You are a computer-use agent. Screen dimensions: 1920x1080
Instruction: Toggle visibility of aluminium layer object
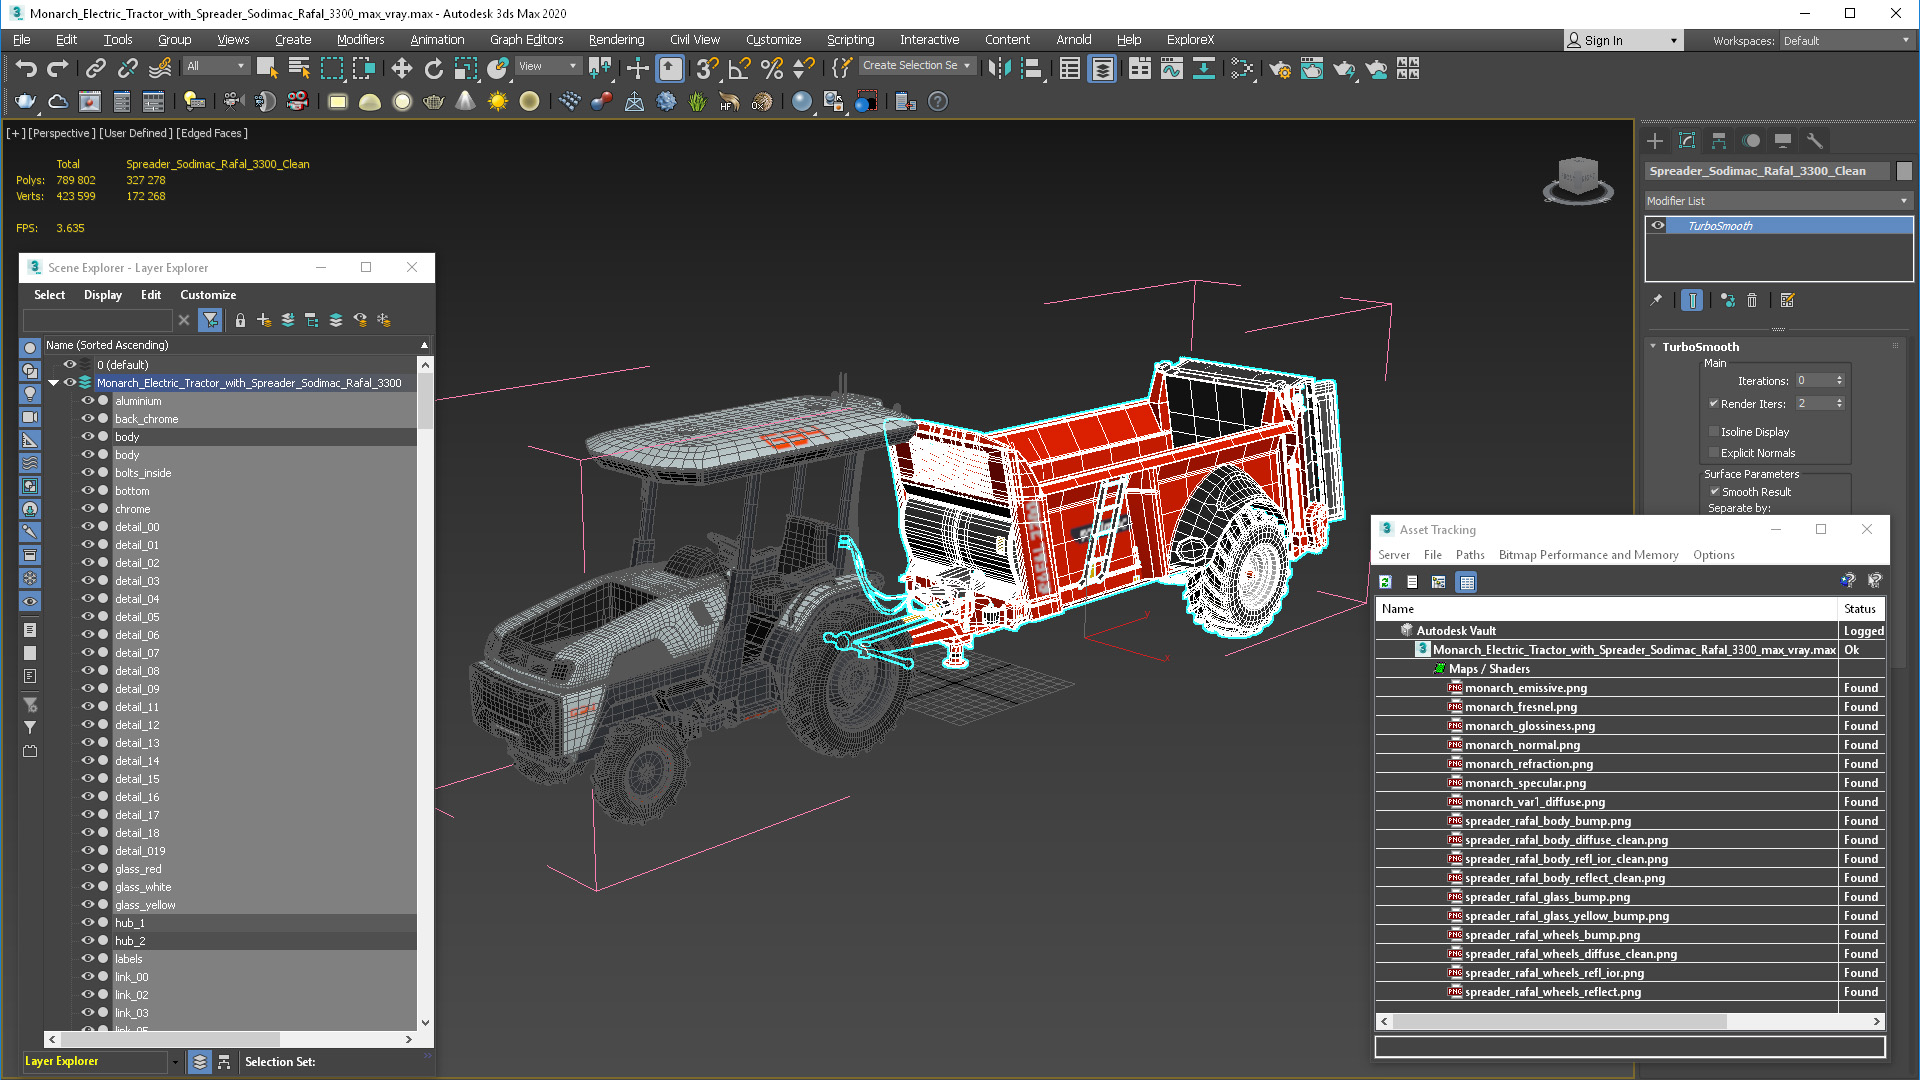coord(87,401)
